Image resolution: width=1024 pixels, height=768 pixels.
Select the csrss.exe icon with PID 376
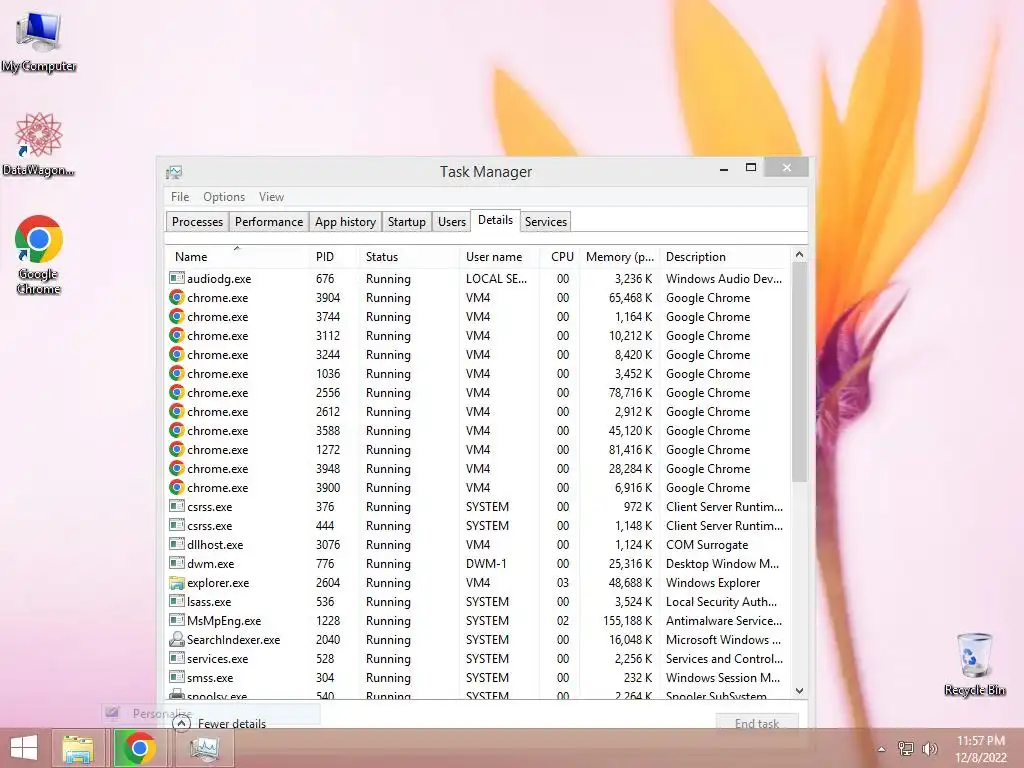tap(176, 506)
